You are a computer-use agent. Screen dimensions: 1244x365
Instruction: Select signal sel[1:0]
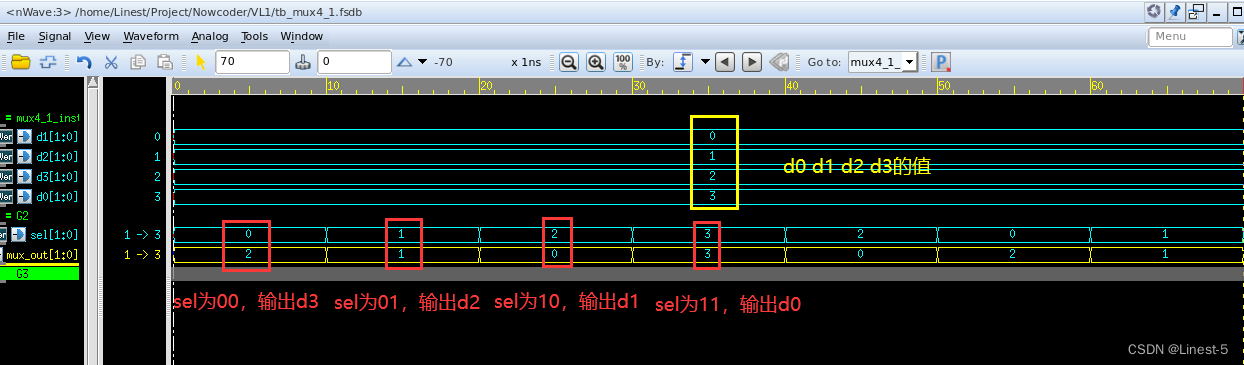coord(55,235)
